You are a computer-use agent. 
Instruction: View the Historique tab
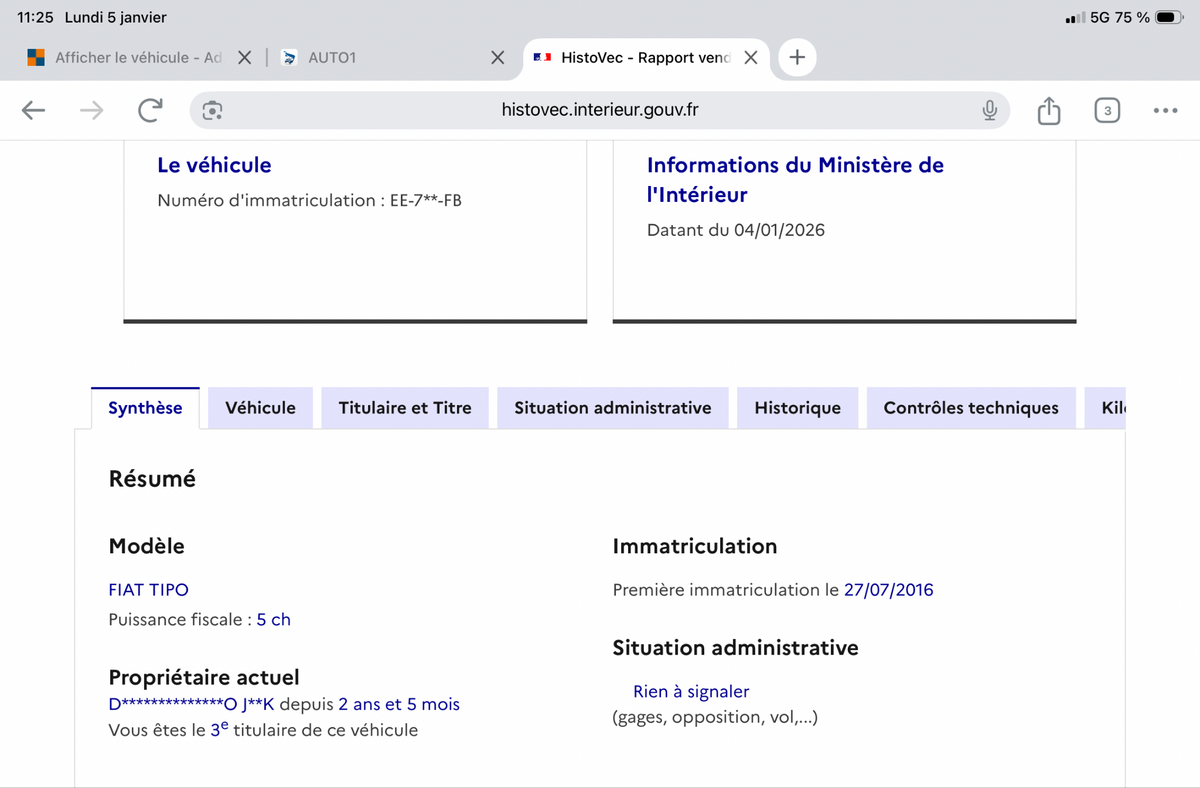(797, 408)
